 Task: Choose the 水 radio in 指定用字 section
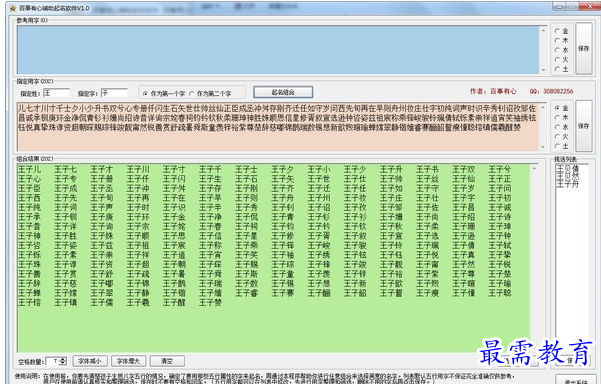pos(561,127)
